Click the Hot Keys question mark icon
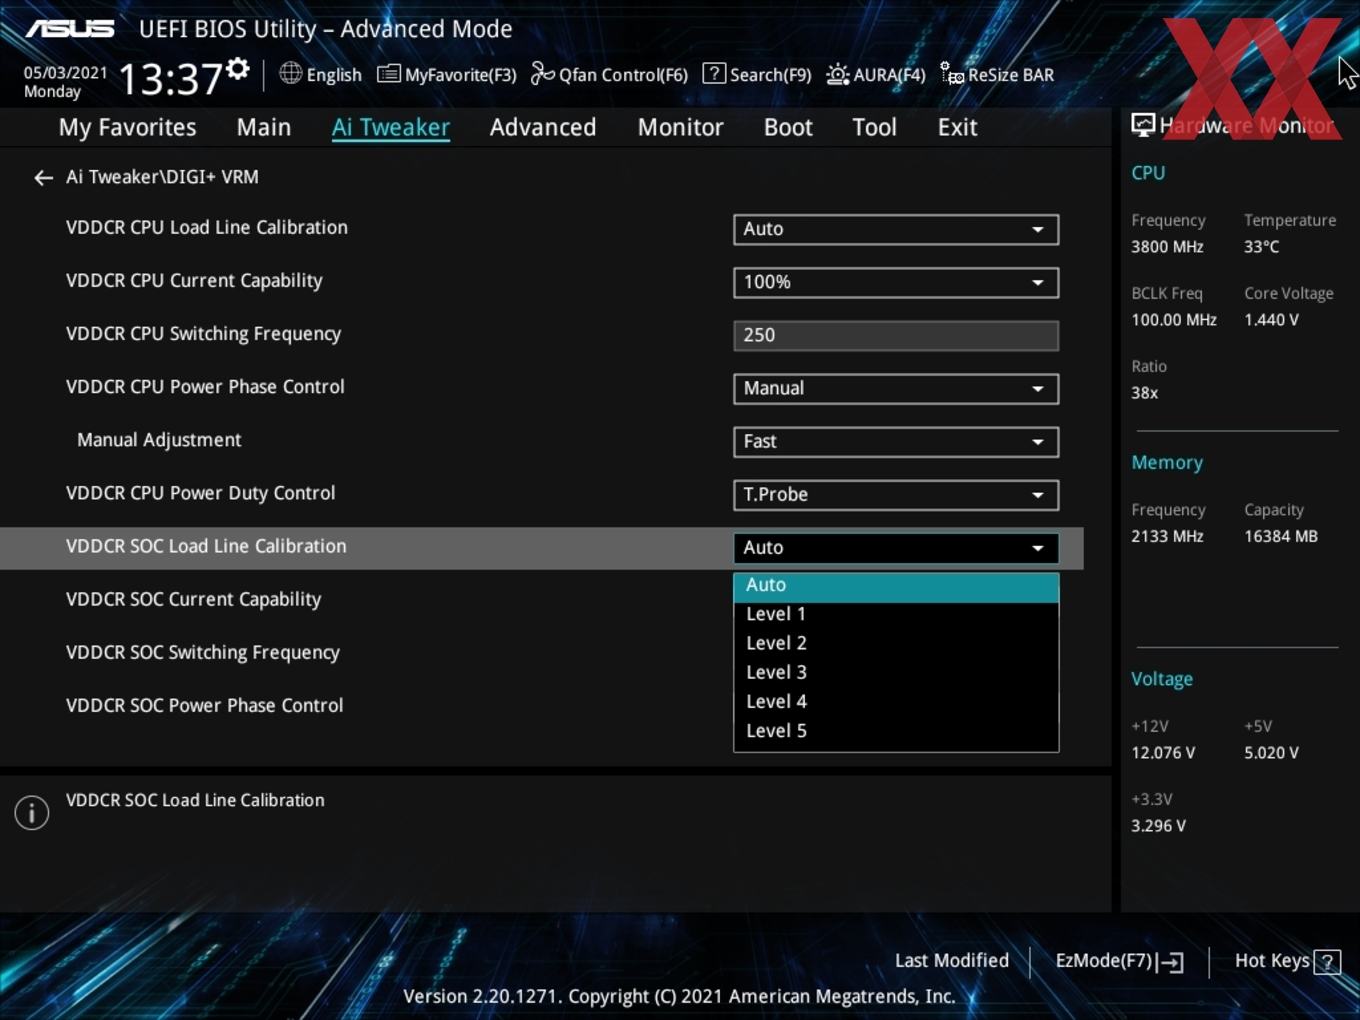 (x=1327, y=962)
